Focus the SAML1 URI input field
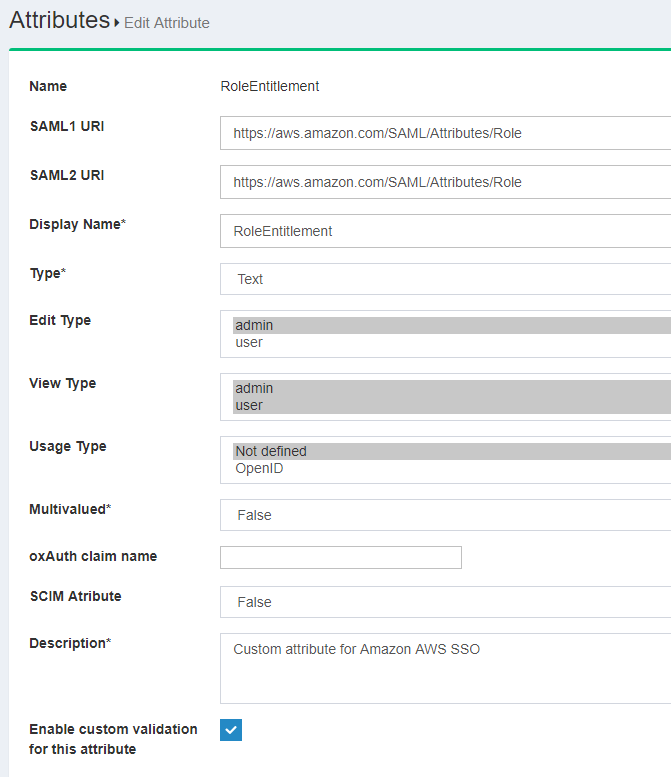 [445, 132]
